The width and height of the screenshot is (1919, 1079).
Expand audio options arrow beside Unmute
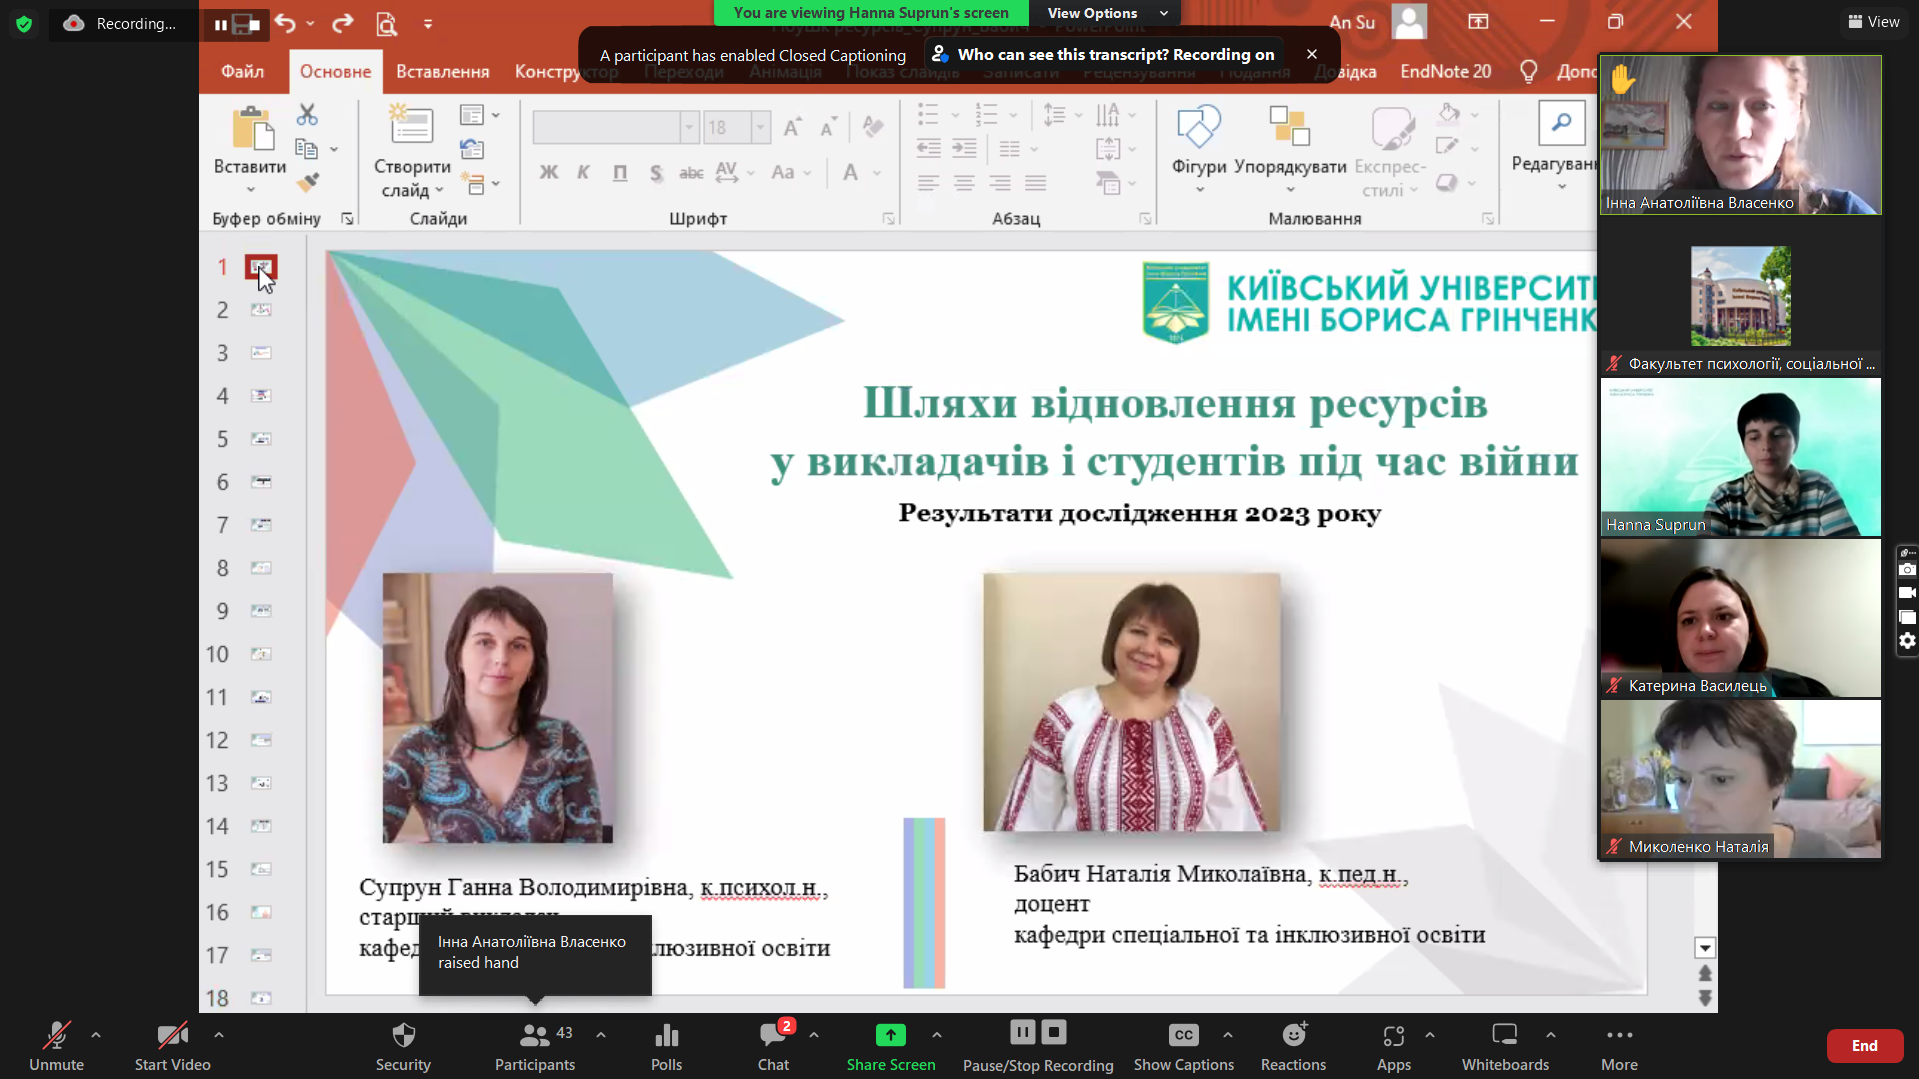pyautogui.click(x=96, y=1035)
